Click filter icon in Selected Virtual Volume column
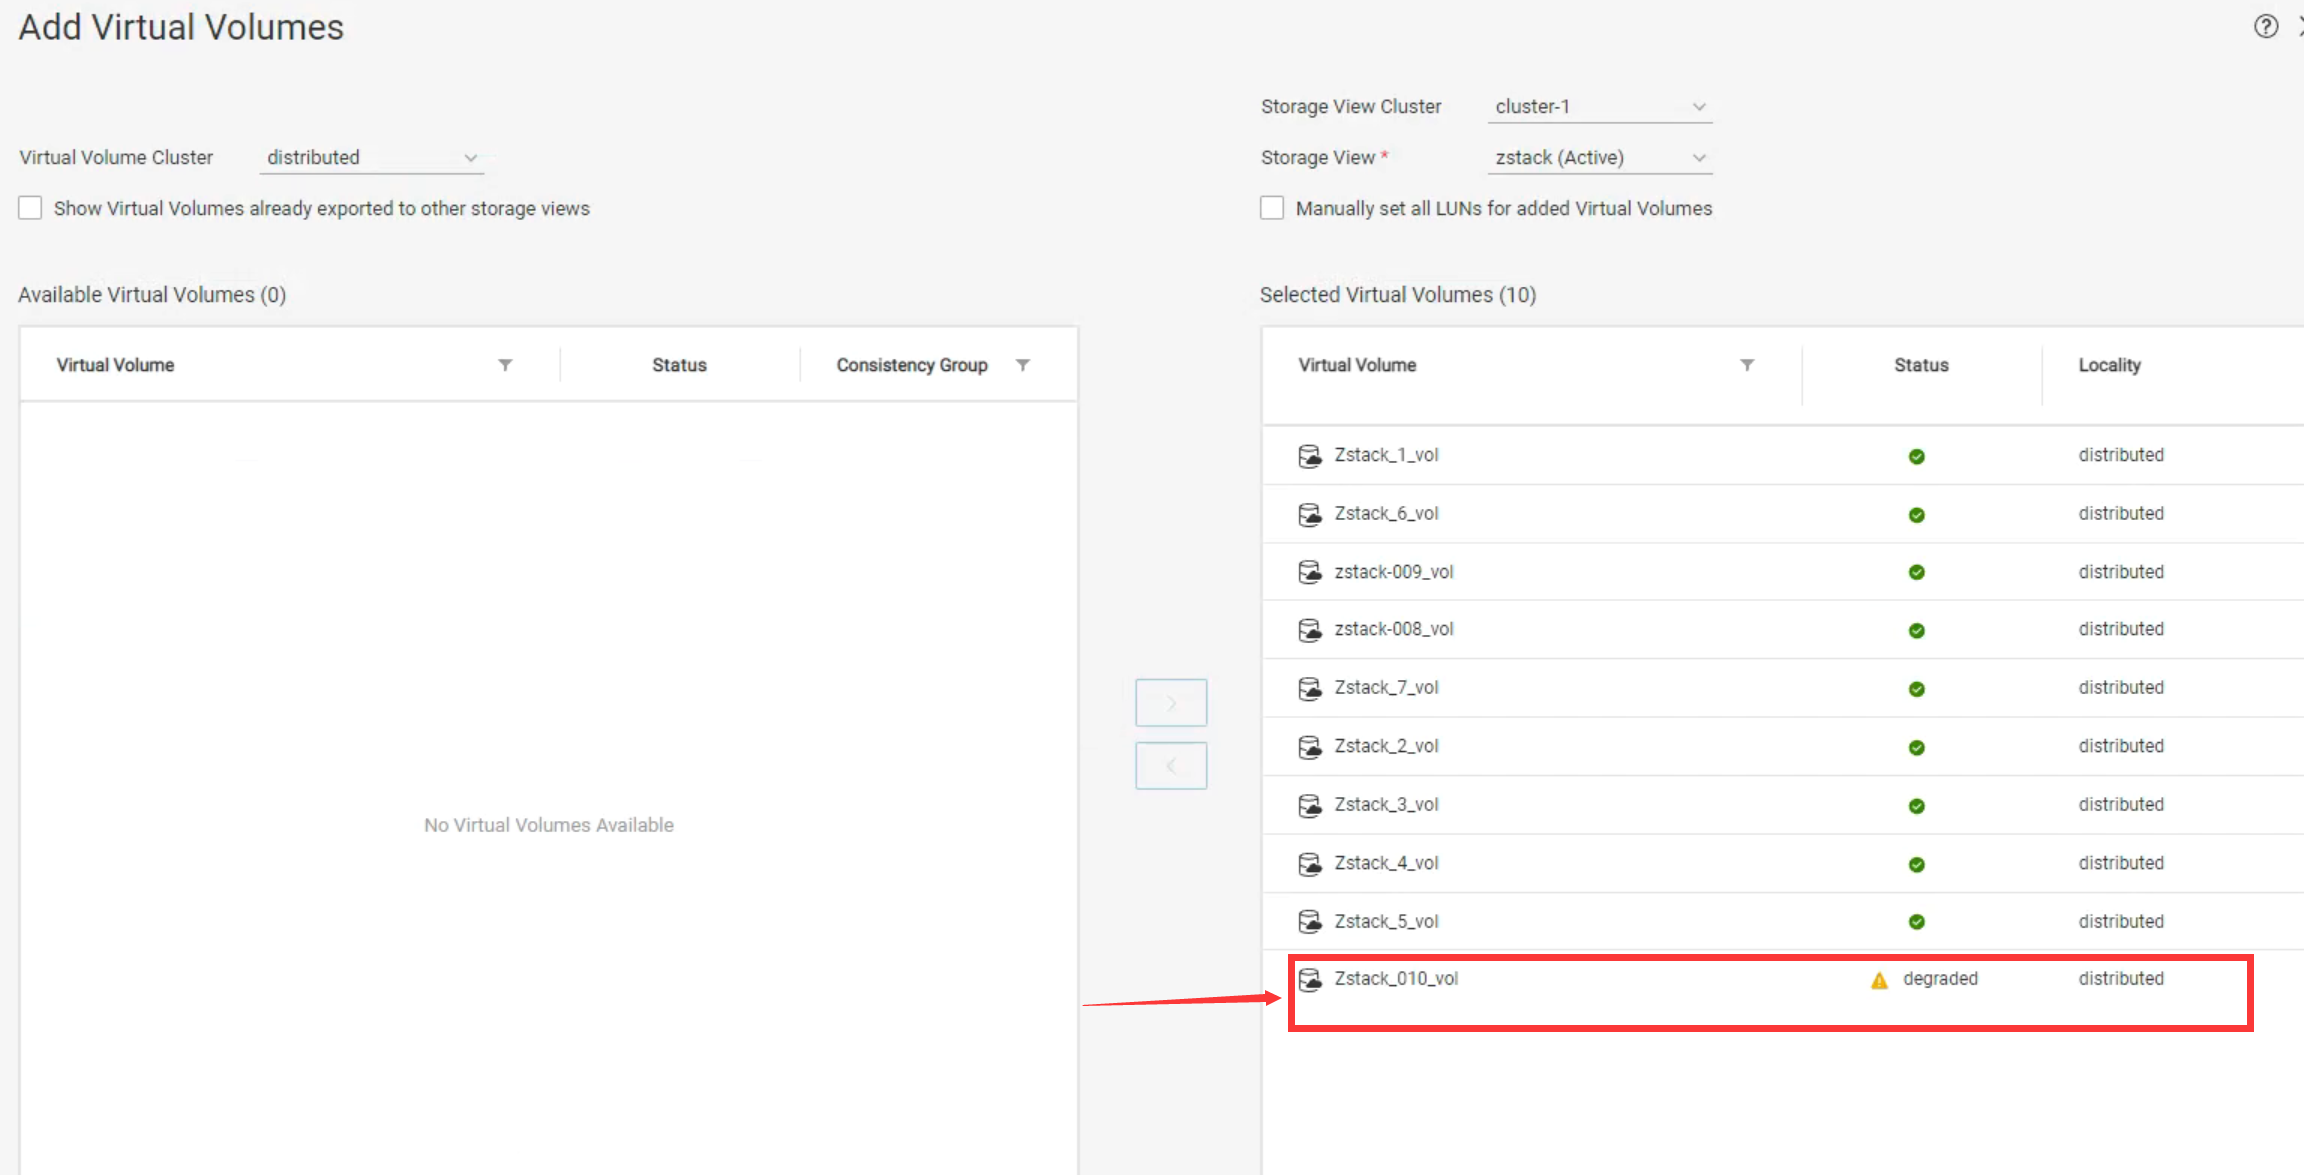This screenshot has height=1175, width=2304. coord(1746,365)
